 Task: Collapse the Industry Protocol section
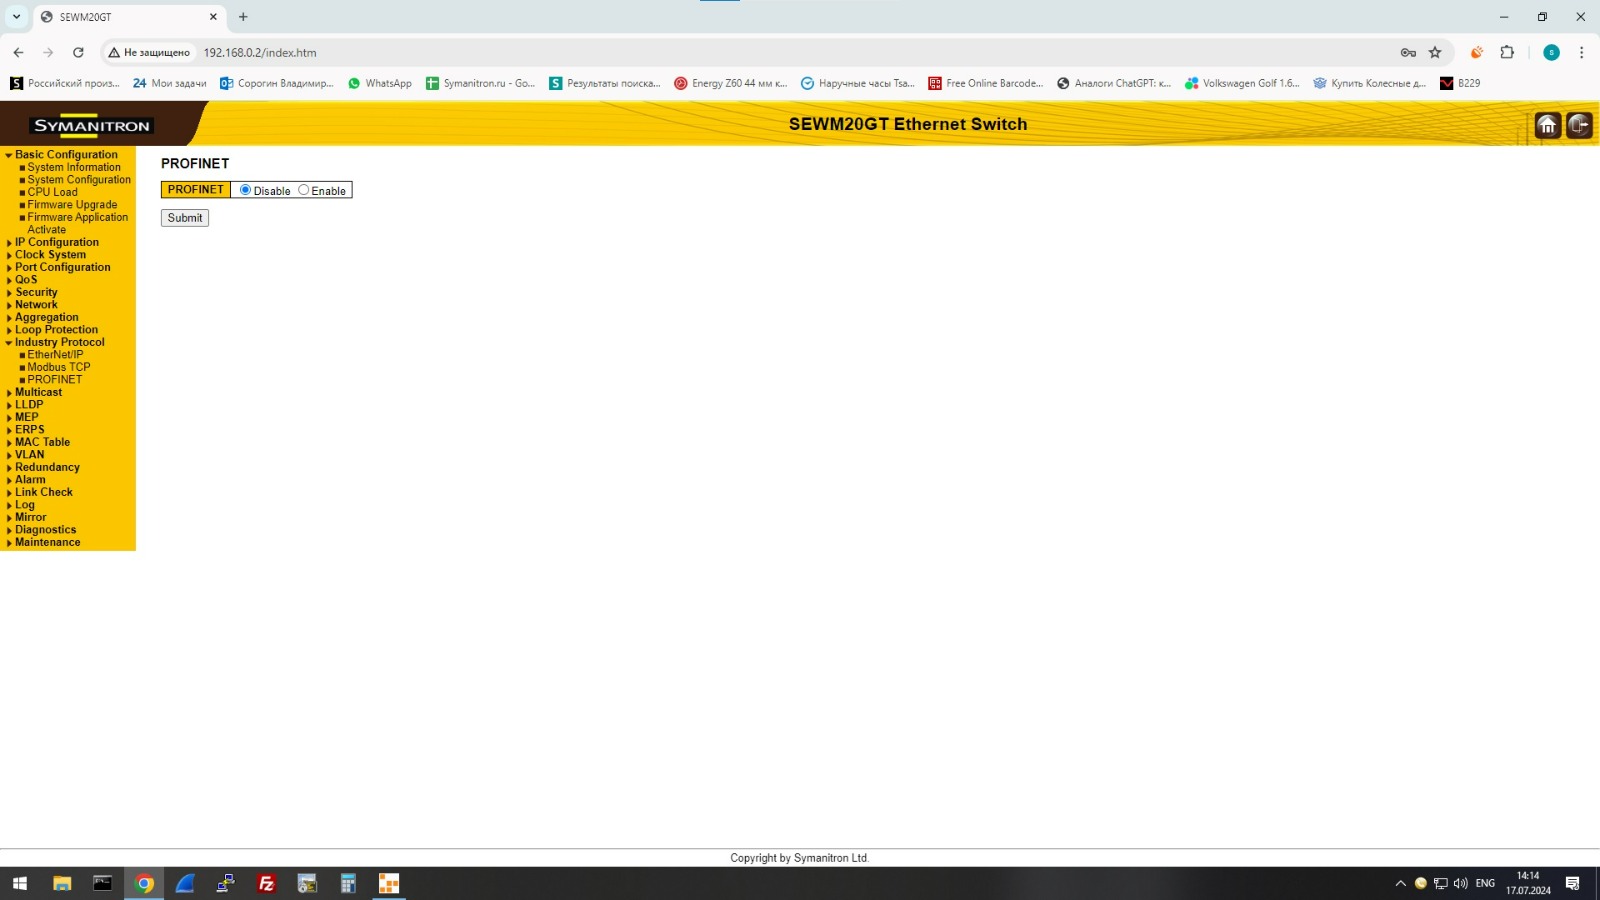click(59, 343)
